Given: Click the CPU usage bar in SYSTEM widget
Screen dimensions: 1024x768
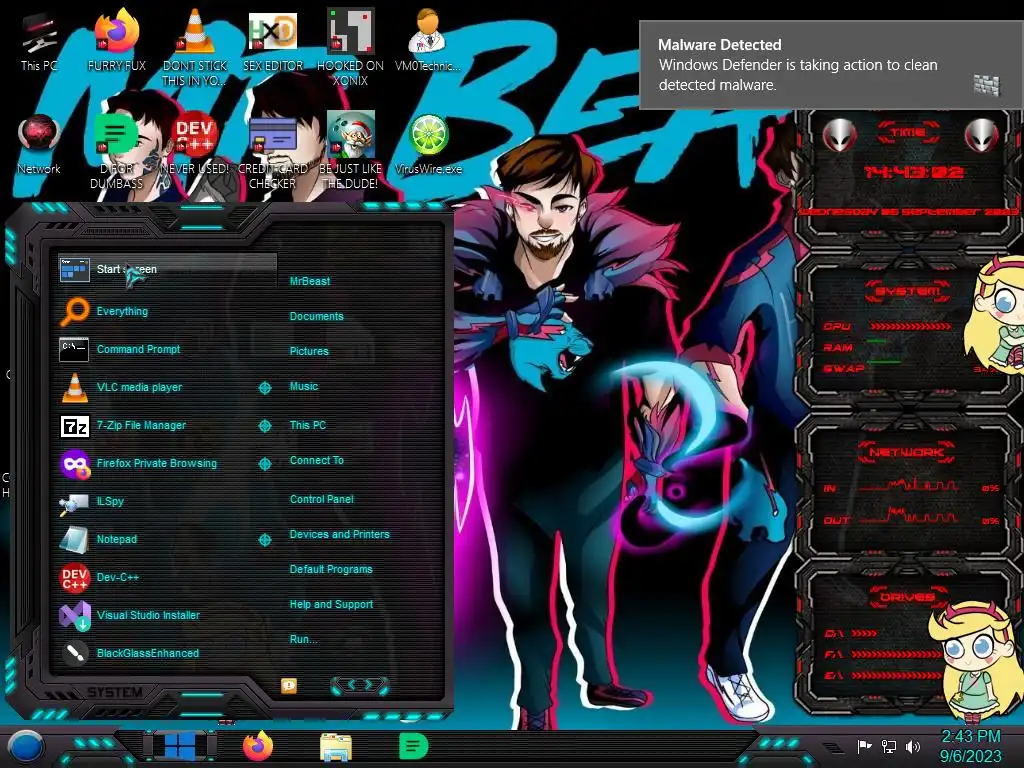Looking at the screenshot, I should (x=910, y=326).
